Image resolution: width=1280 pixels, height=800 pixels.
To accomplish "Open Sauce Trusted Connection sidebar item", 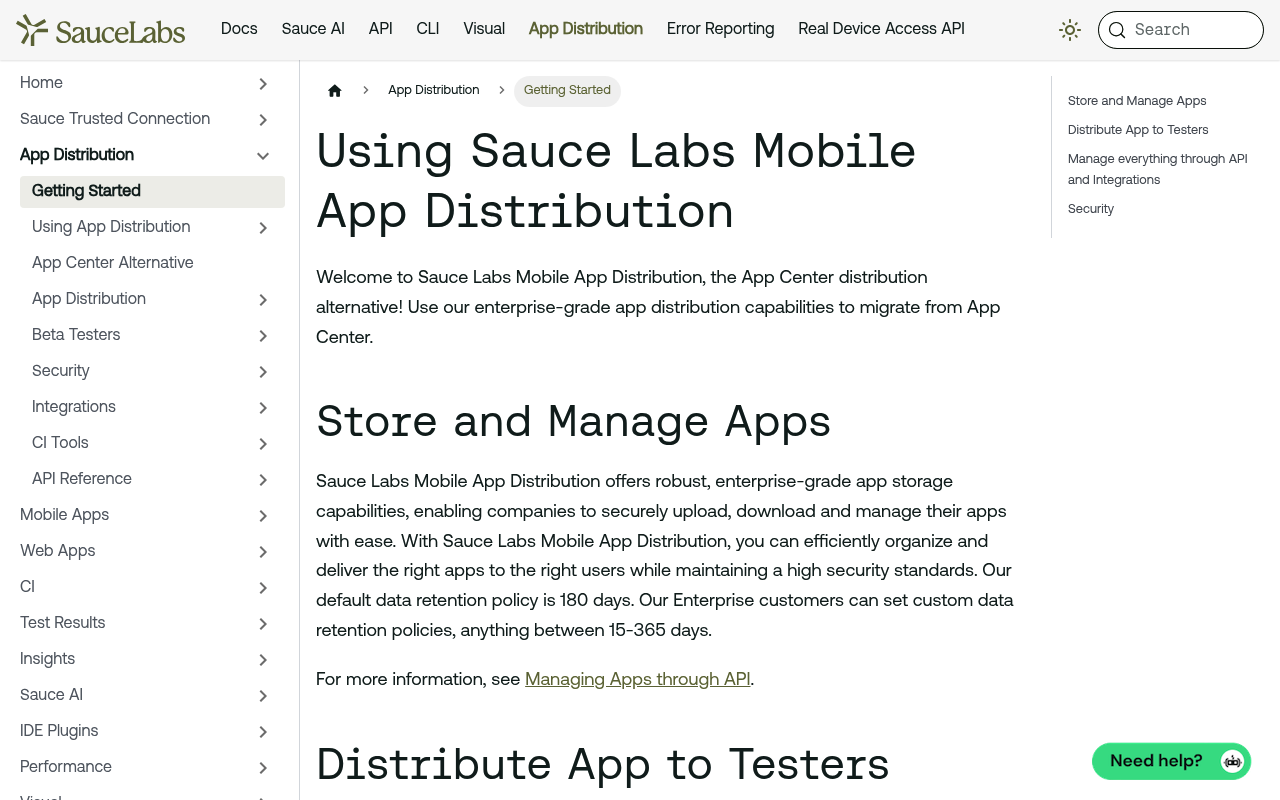I will (115, 119).
